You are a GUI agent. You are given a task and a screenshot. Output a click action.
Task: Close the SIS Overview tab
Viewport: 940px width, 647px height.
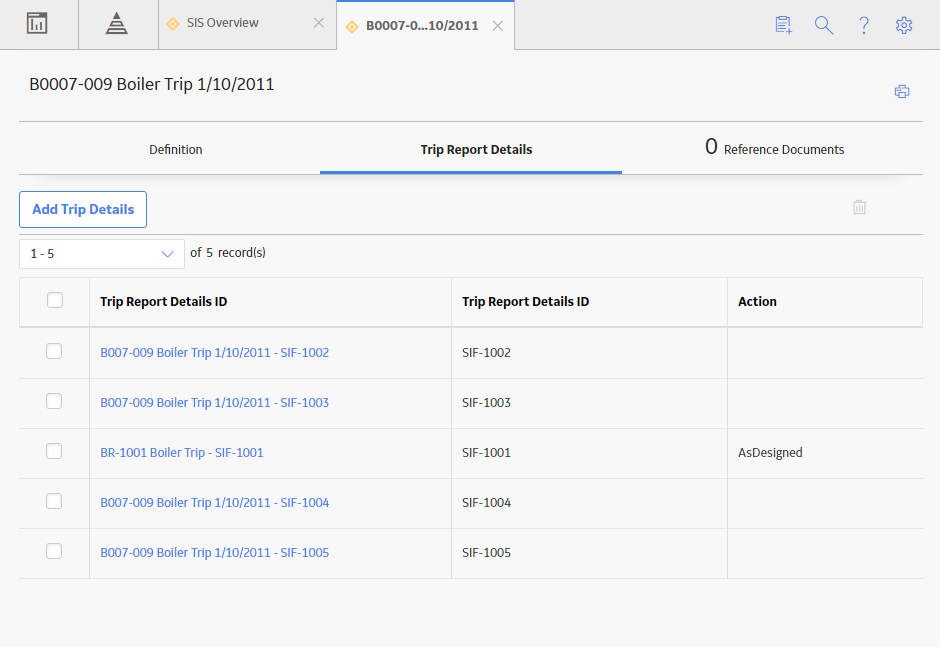319,23
